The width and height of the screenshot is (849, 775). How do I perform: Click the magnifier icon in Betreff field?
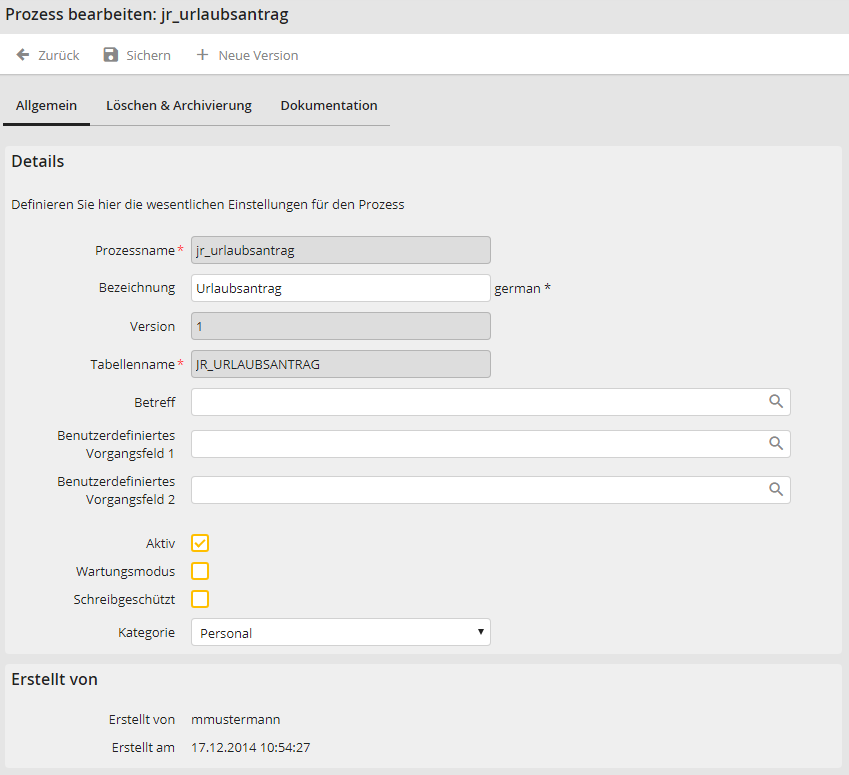click(775, 402)
